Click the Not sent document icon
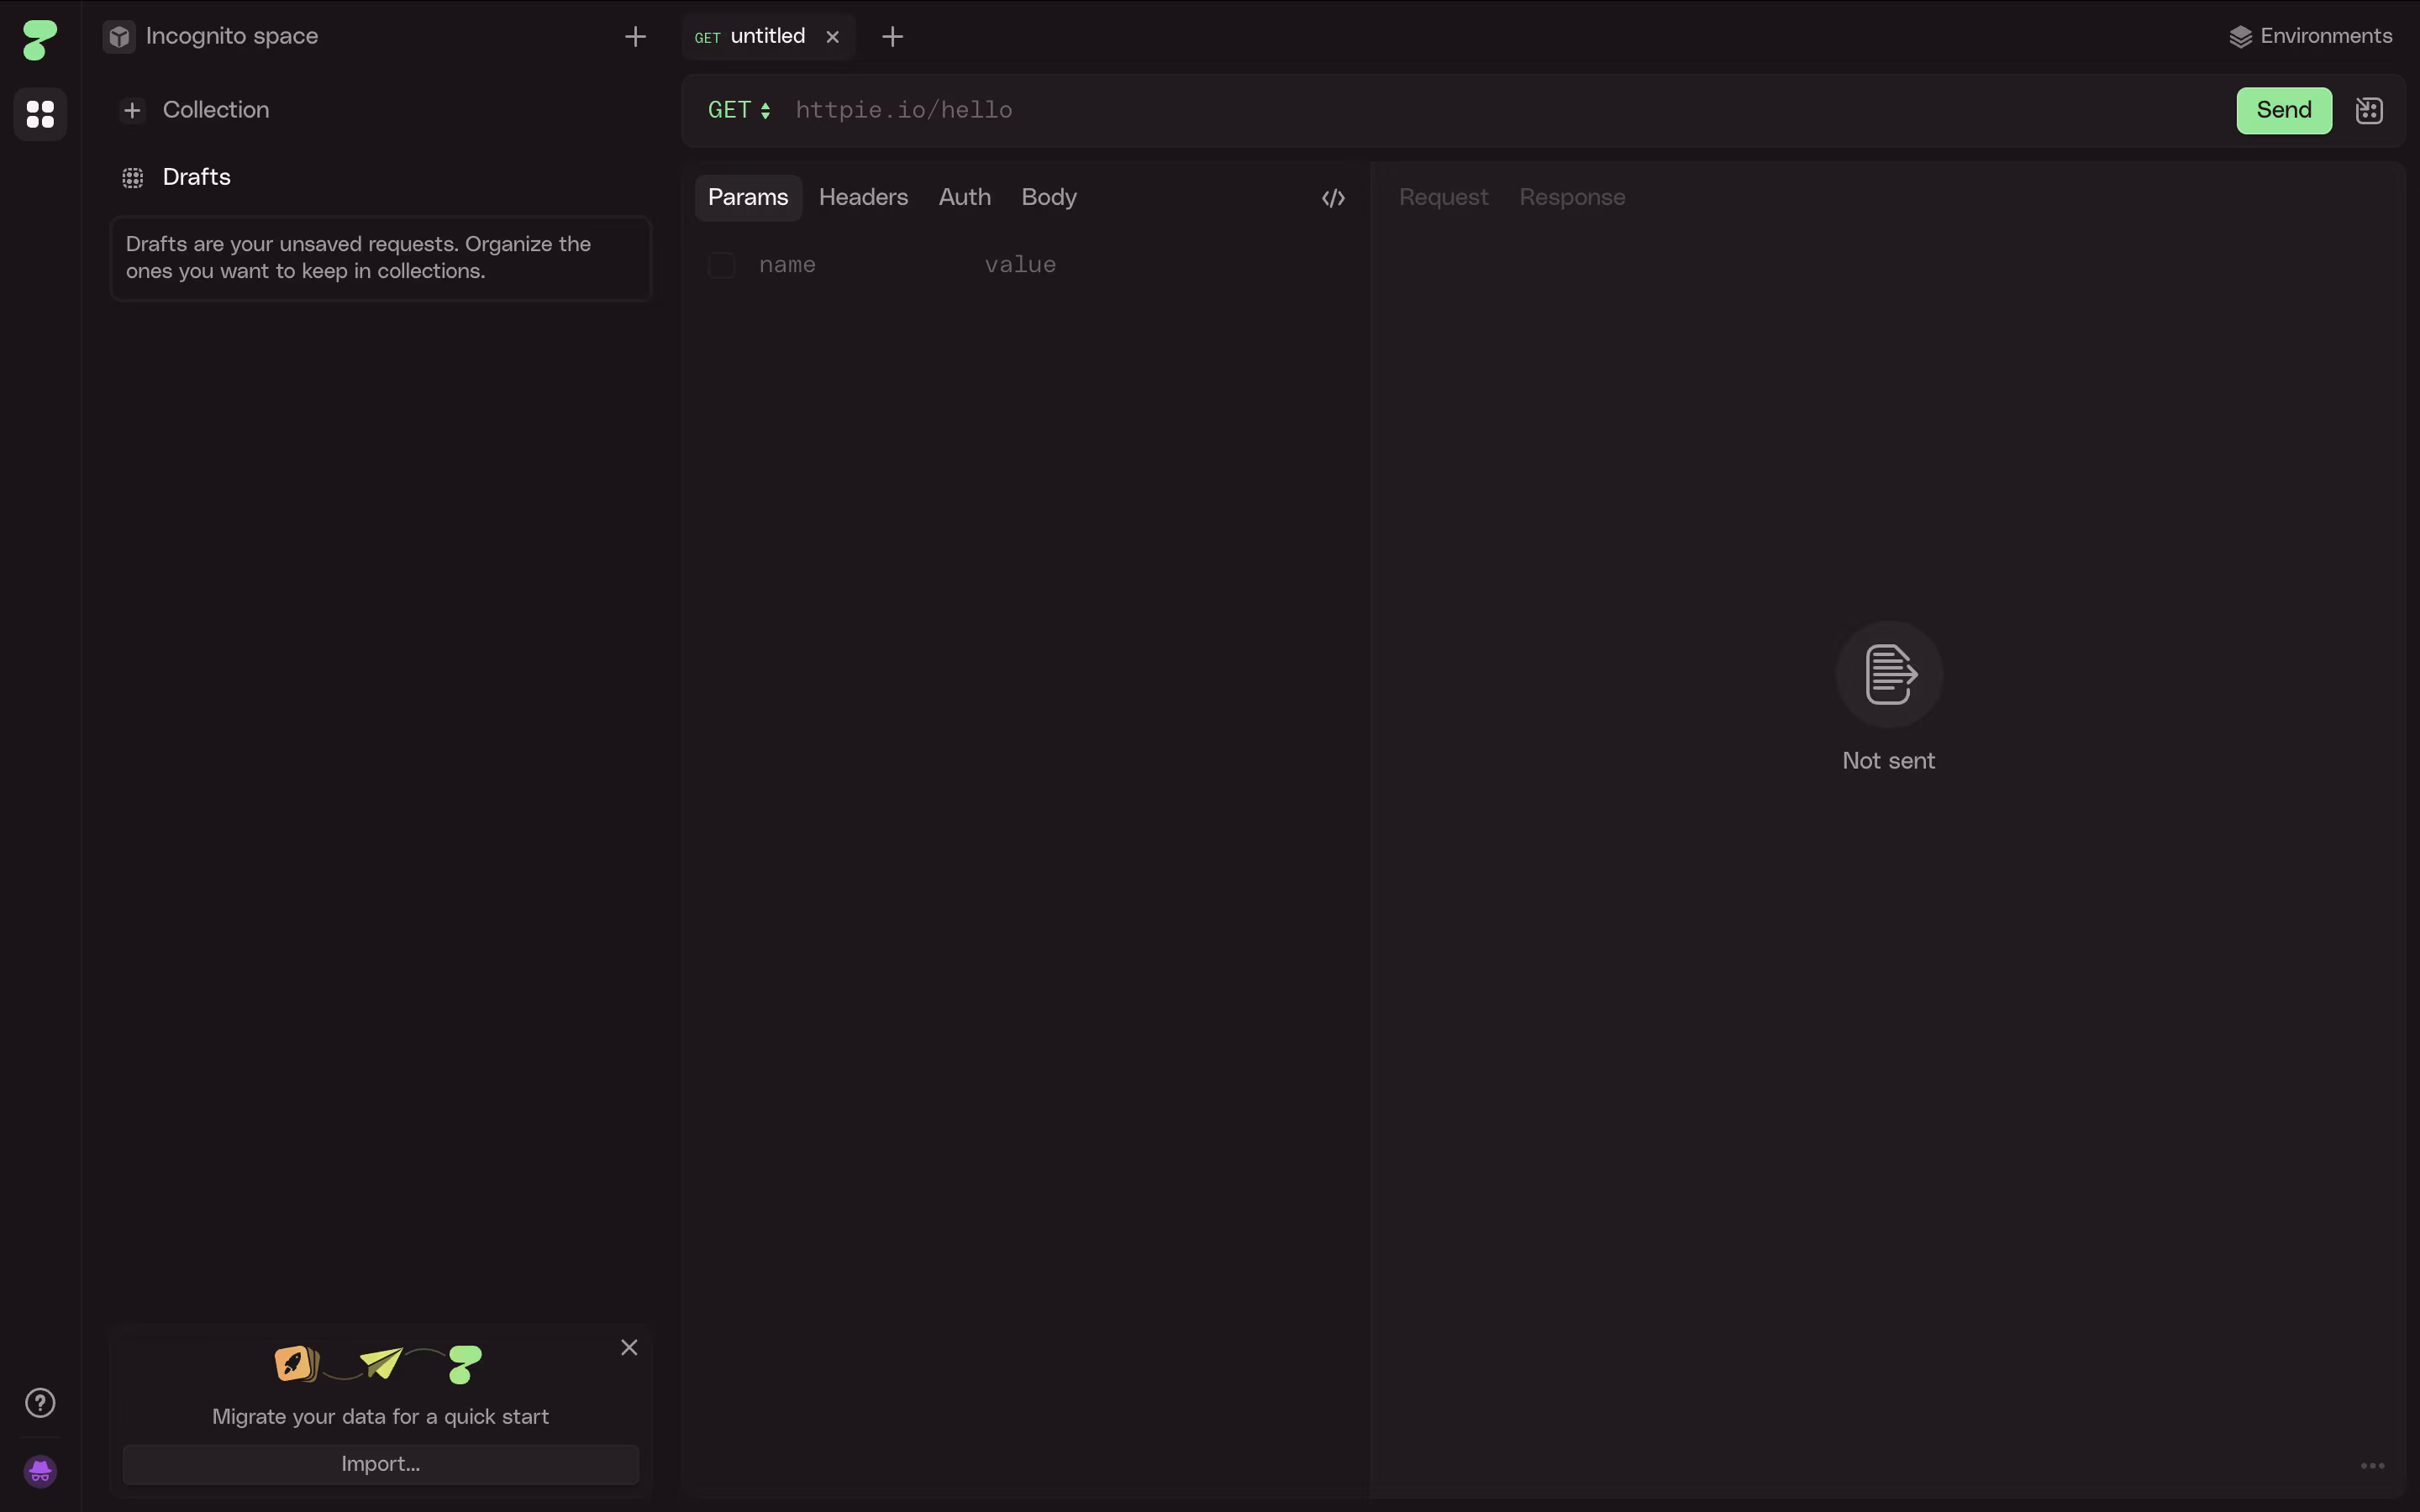This screenshot has height=1512, width=2420. pyautogui.click(x=1889, y=675)
